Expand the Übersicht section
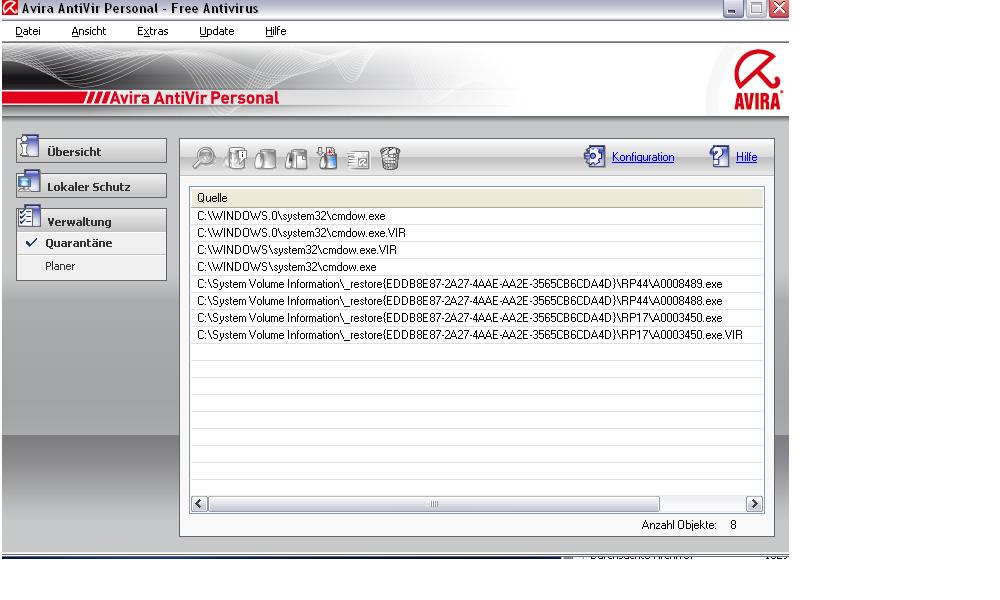This screenshot has width=1000, height=600. (x=91, y=150)
